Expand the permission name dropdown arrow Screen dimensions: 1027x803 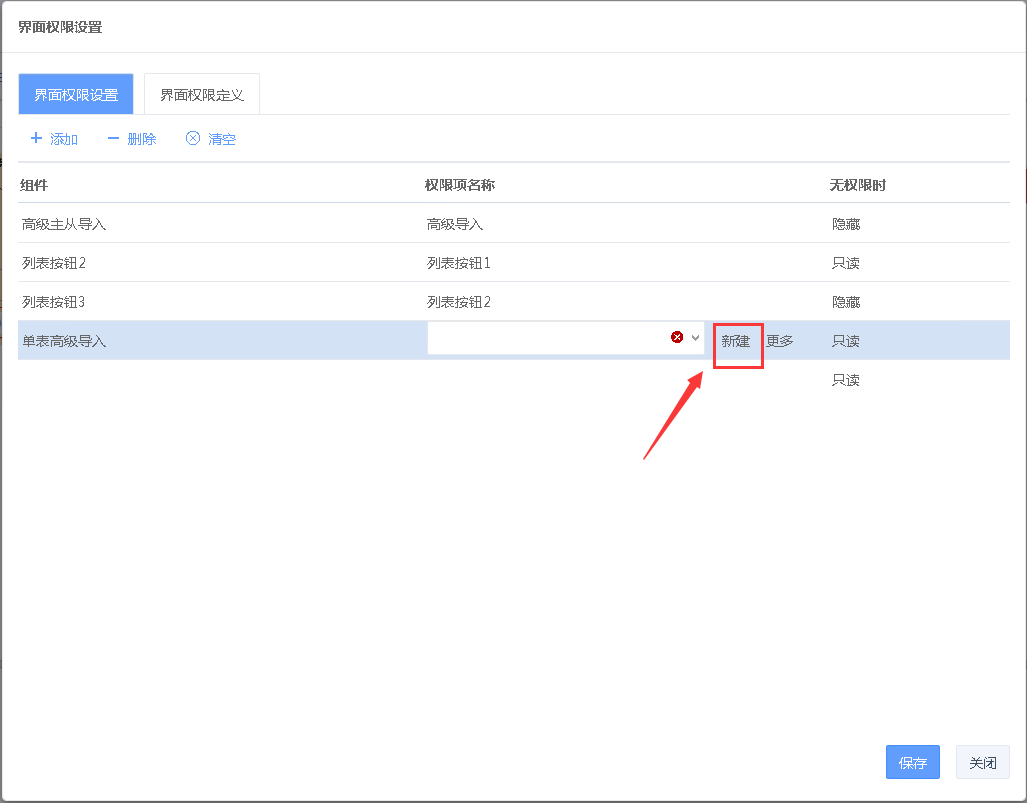coord(695,338)
